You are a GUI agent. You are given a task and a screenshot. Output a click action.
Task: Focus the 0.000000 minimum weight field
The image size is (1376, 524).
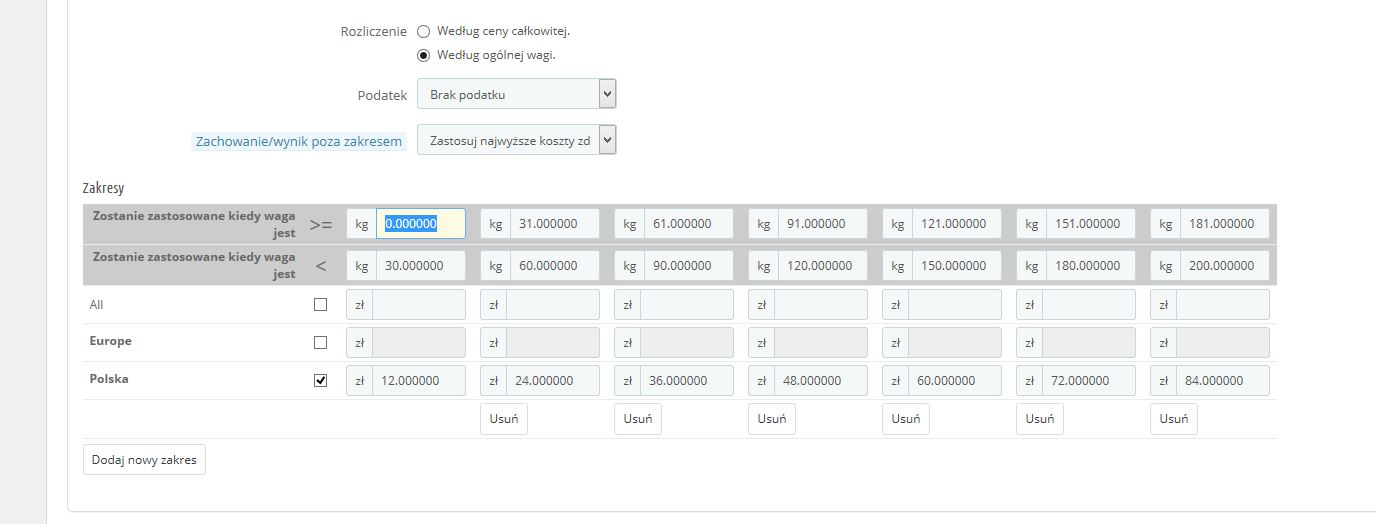(420, 224)
